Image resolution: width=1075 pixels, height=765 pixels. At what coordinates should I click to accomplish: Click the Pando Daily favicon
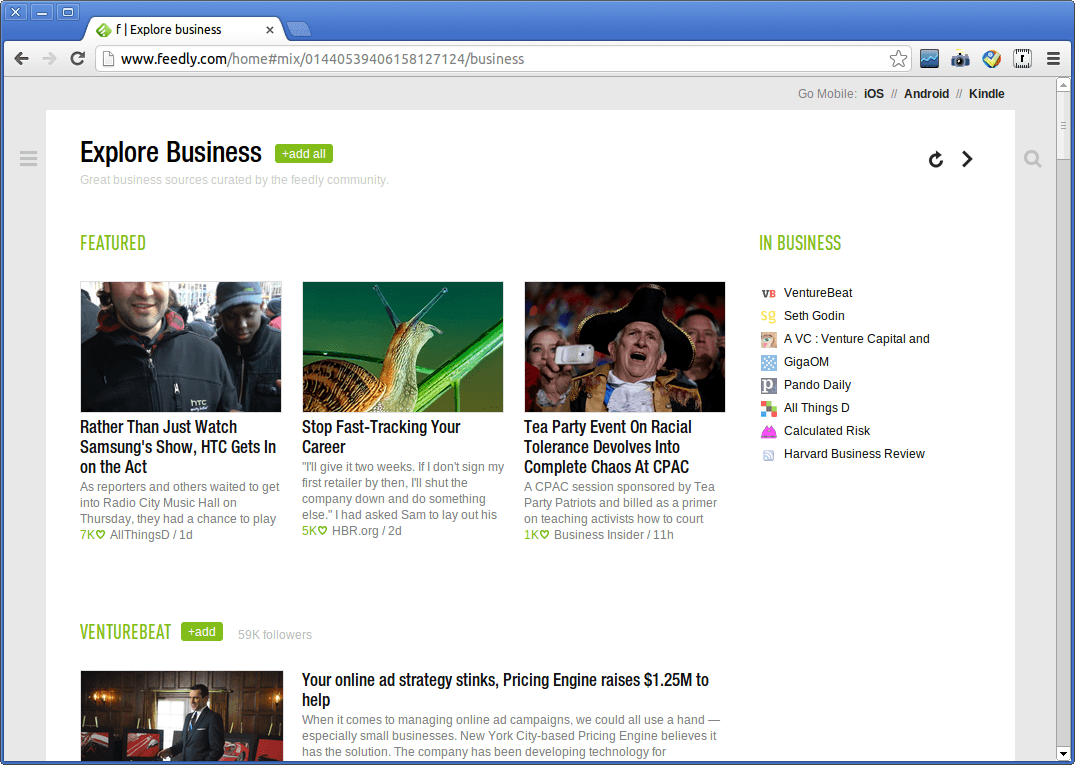pyautogui.click(x=768, y=384)
